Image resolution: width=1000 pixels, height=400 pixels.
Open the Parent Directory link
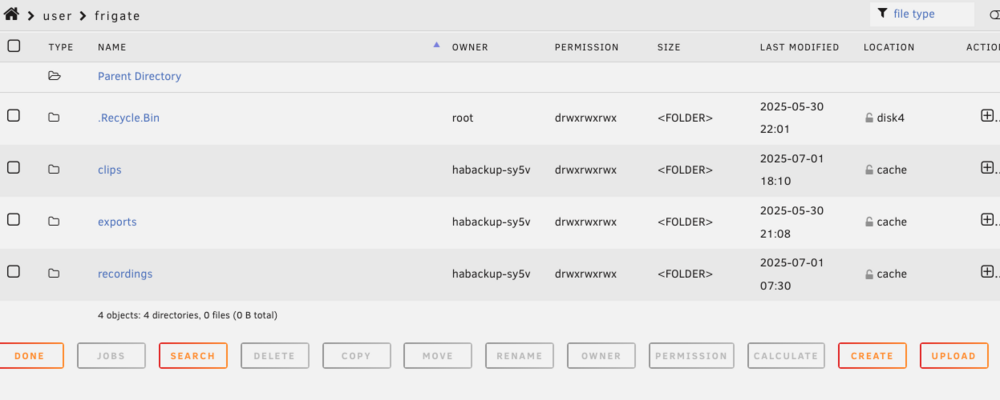(x=139, y=76)
